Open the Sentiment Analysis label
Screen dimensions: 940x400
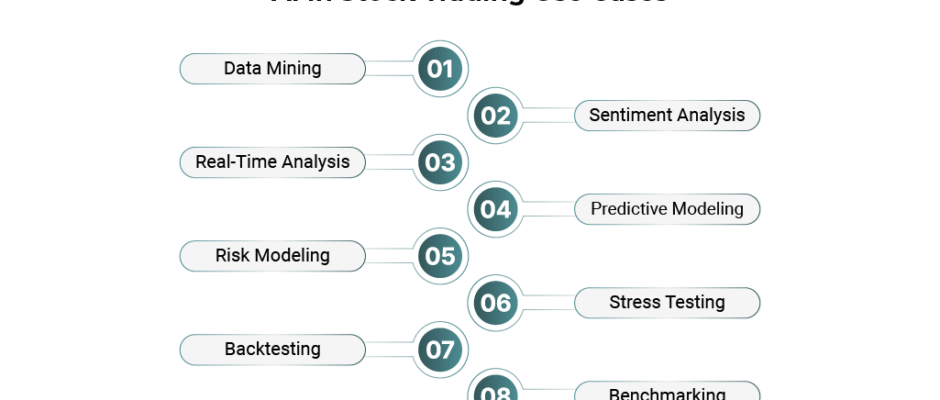[667, 116]
